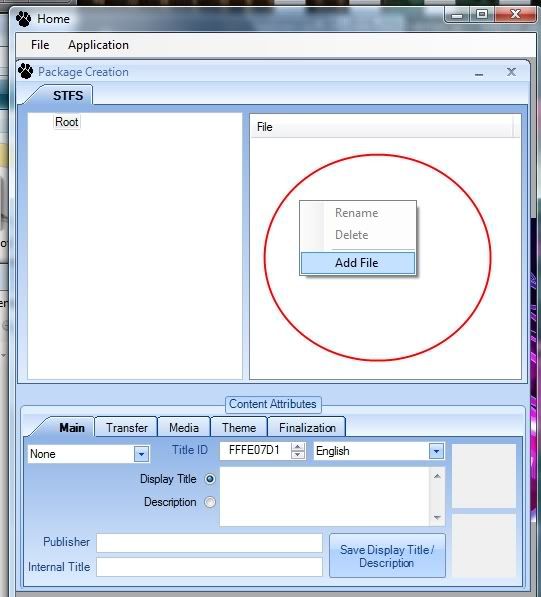Click the File column header
This screenshot has width=541, height=597.
click(x=382, y=127)
